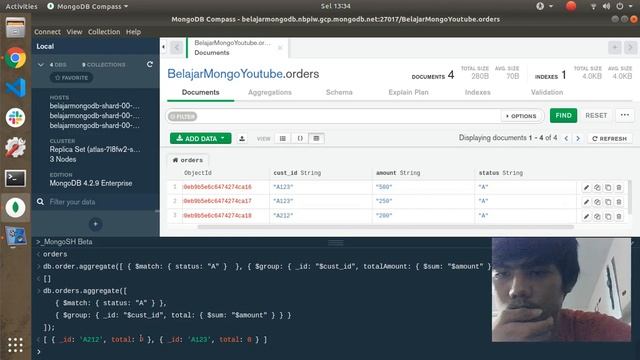Click the create database plus button
Screen dimensions: 640x360
(x=96, y=224)
